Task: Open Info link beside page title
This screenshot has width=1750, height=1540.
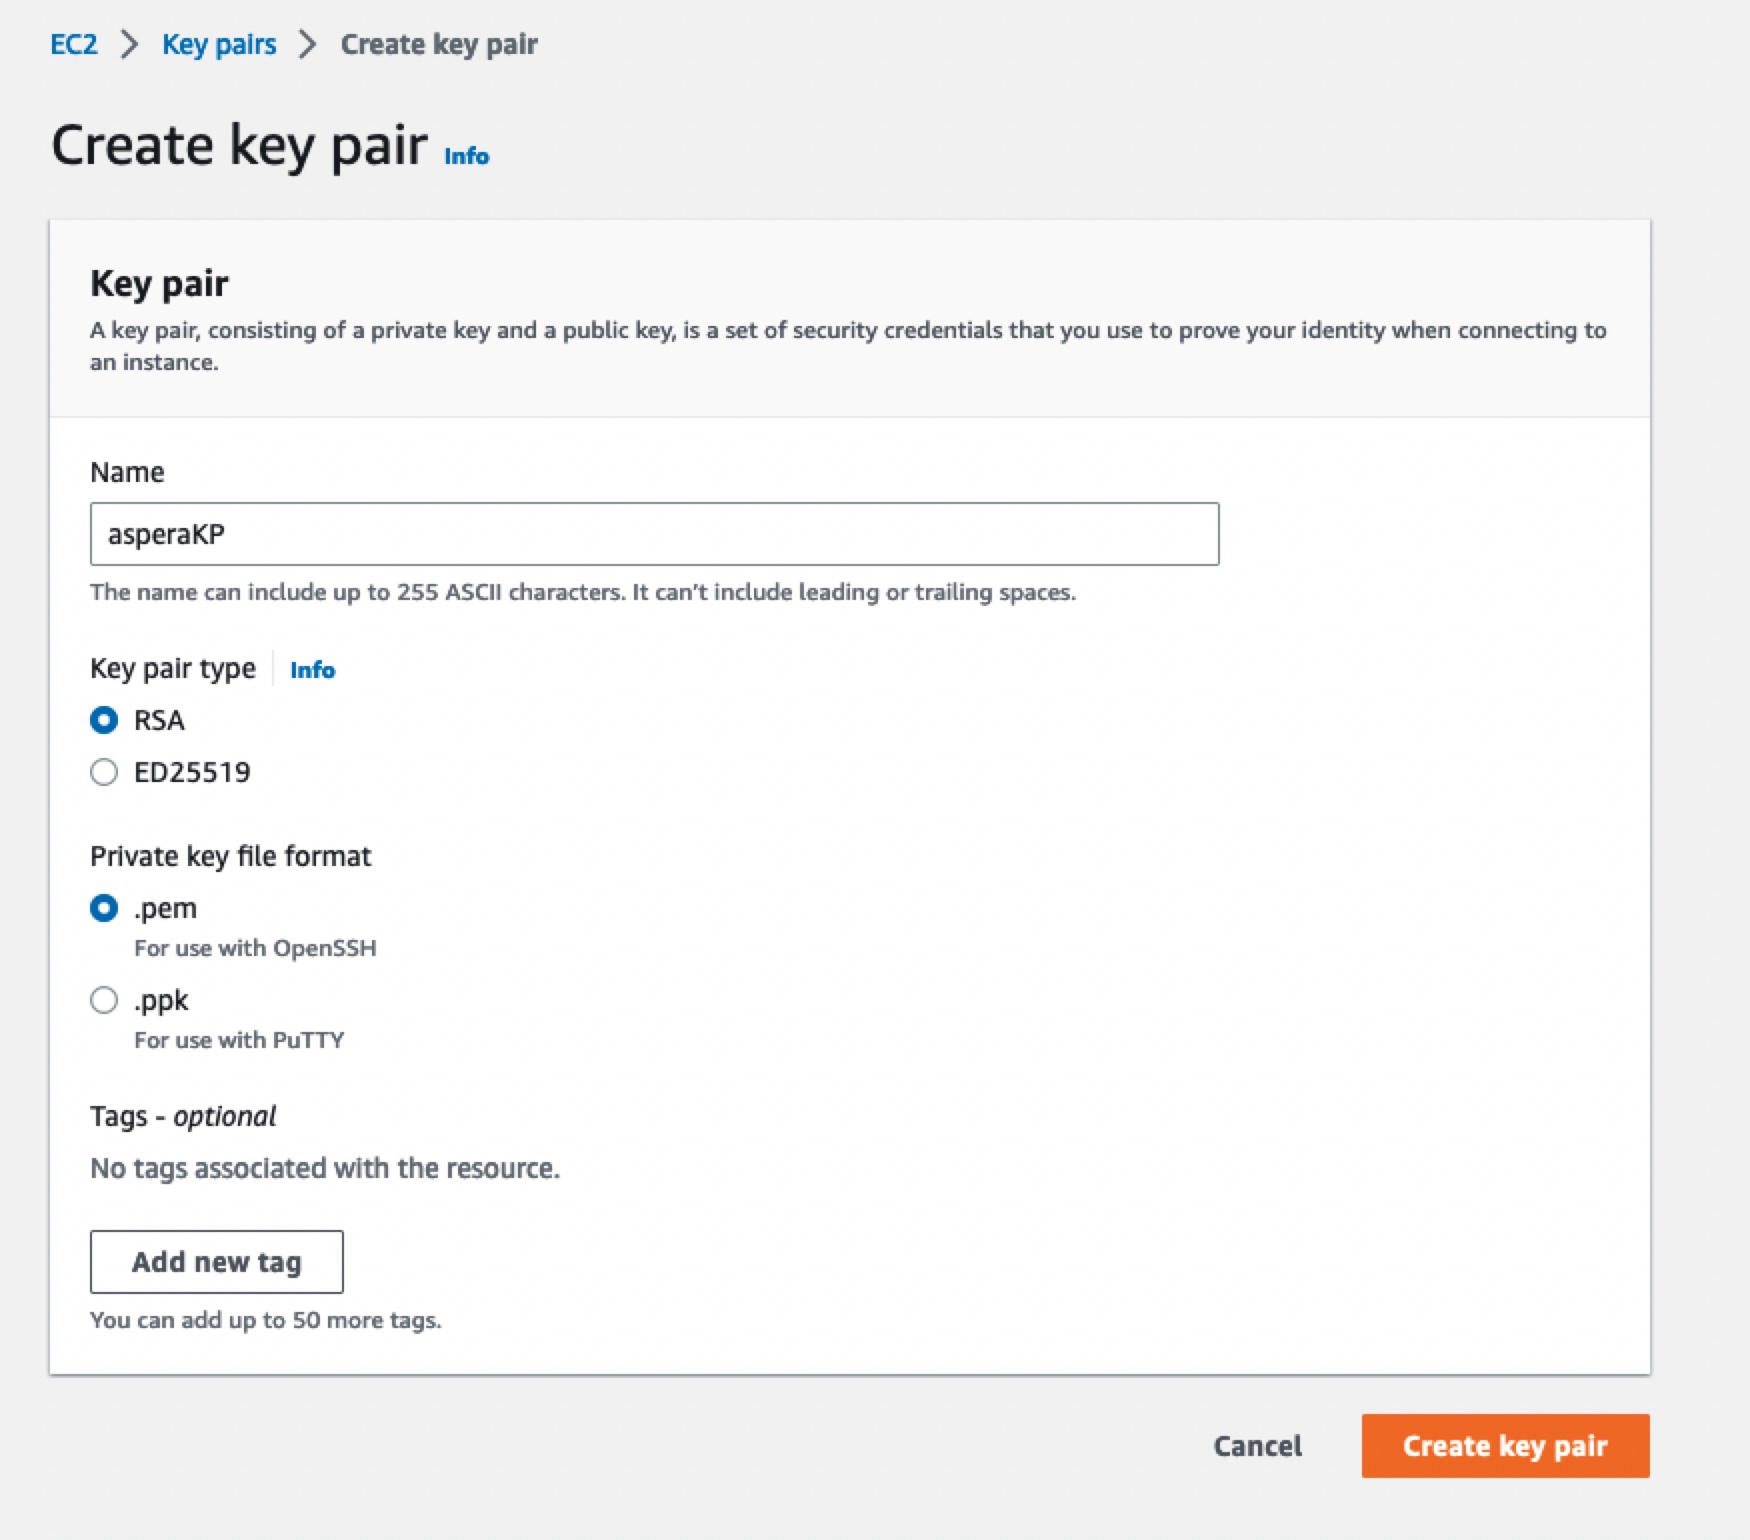Action: tap(466, 156)
